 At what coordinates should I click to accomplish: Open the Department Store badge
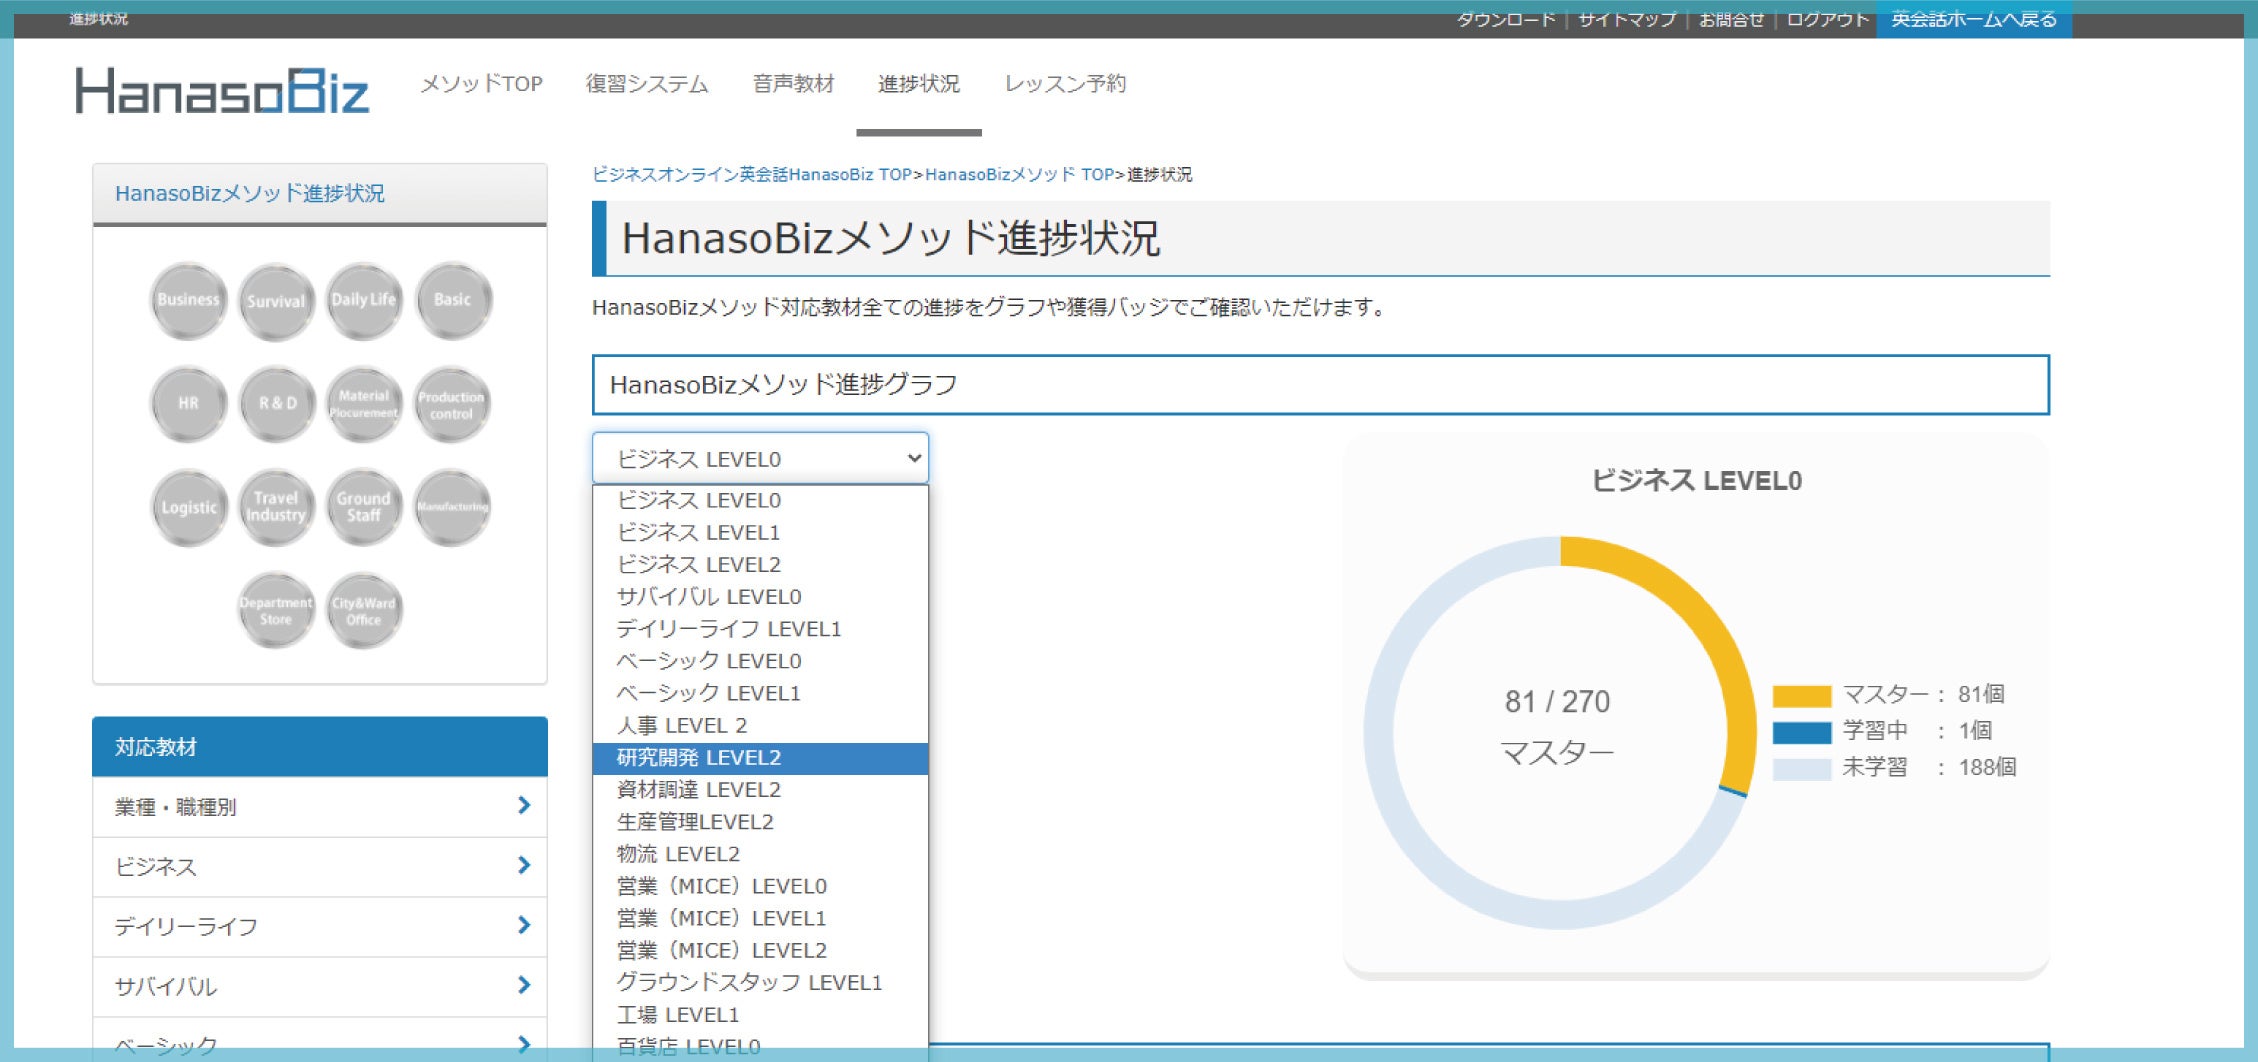click(x=276, y=611)
